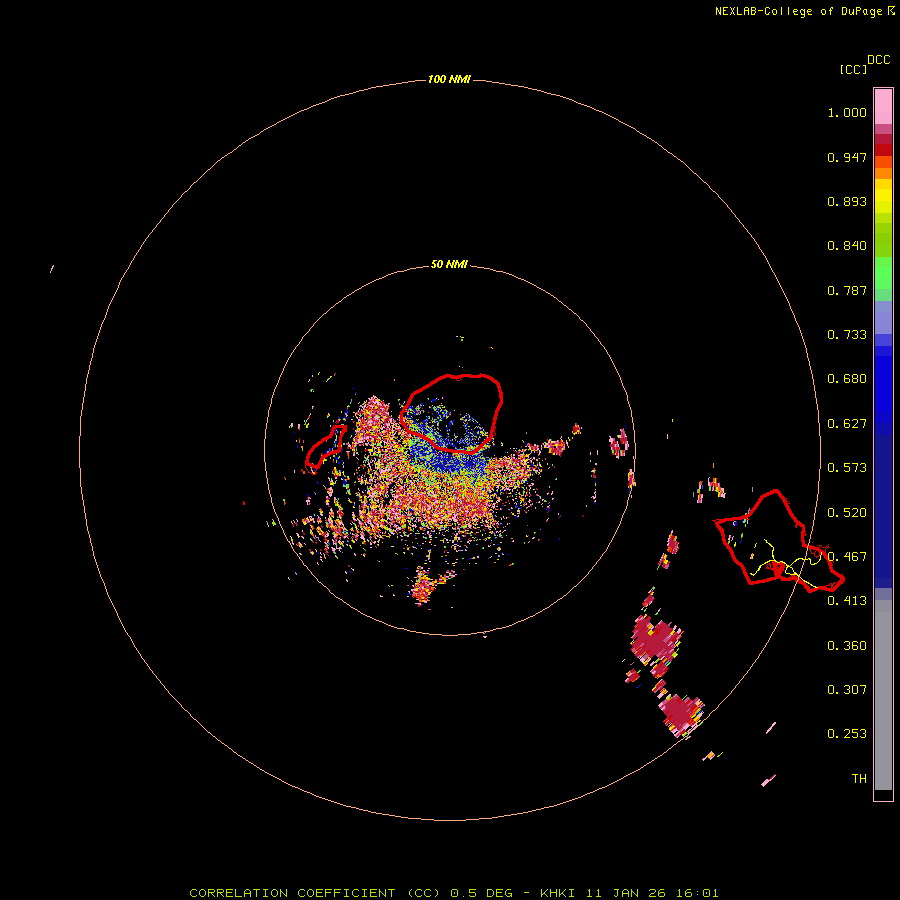Click the small red island outline on the left
Viewport: 900px width, 900px height.
(325, 448)
